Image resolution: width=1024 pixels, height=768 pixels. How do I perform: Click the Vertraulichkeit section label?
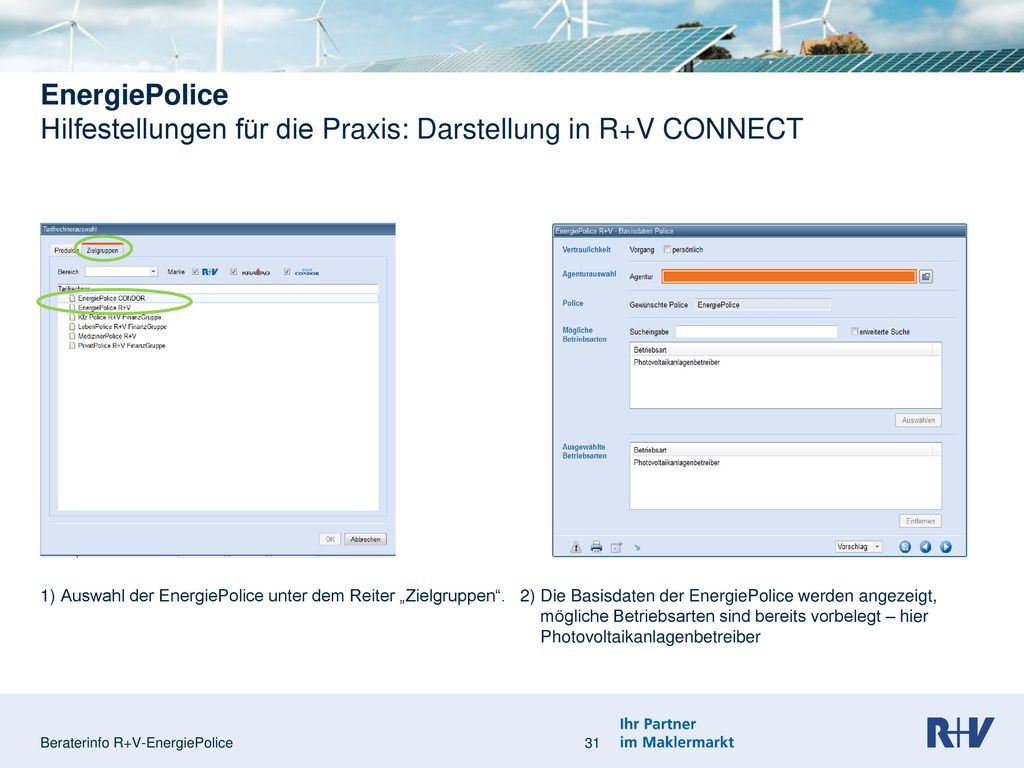[x=586, y=249]
